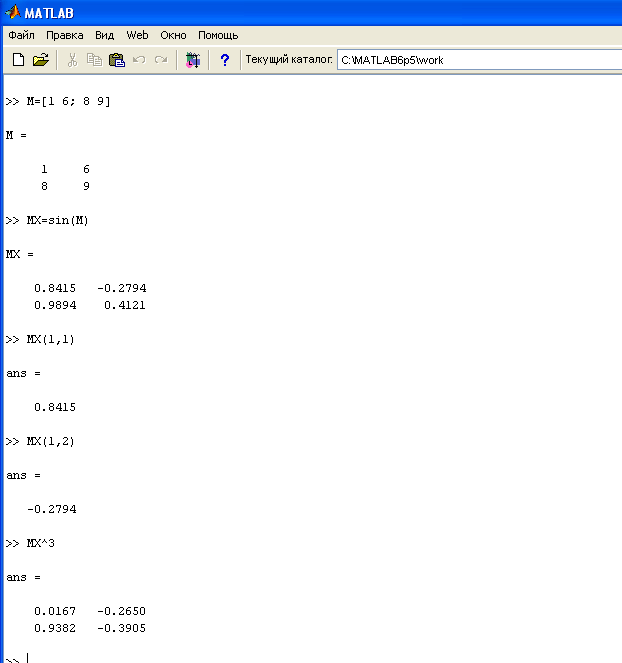Click the New M-file icon
Image resolution: width=622 pixels, height=663 pixels.
[x=18, y=60]
